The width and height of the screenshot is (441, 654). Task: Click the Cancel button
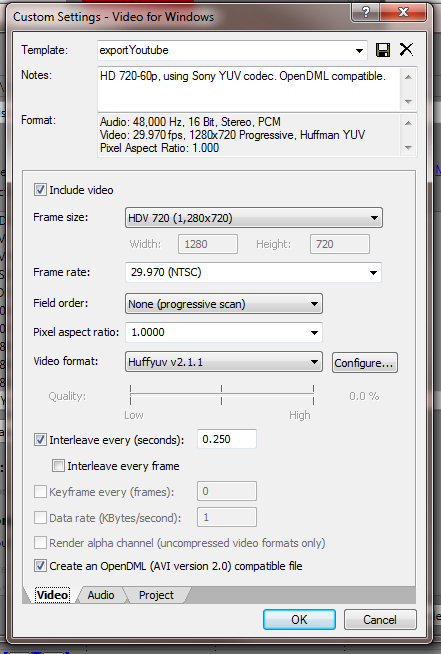click(380, 619)
